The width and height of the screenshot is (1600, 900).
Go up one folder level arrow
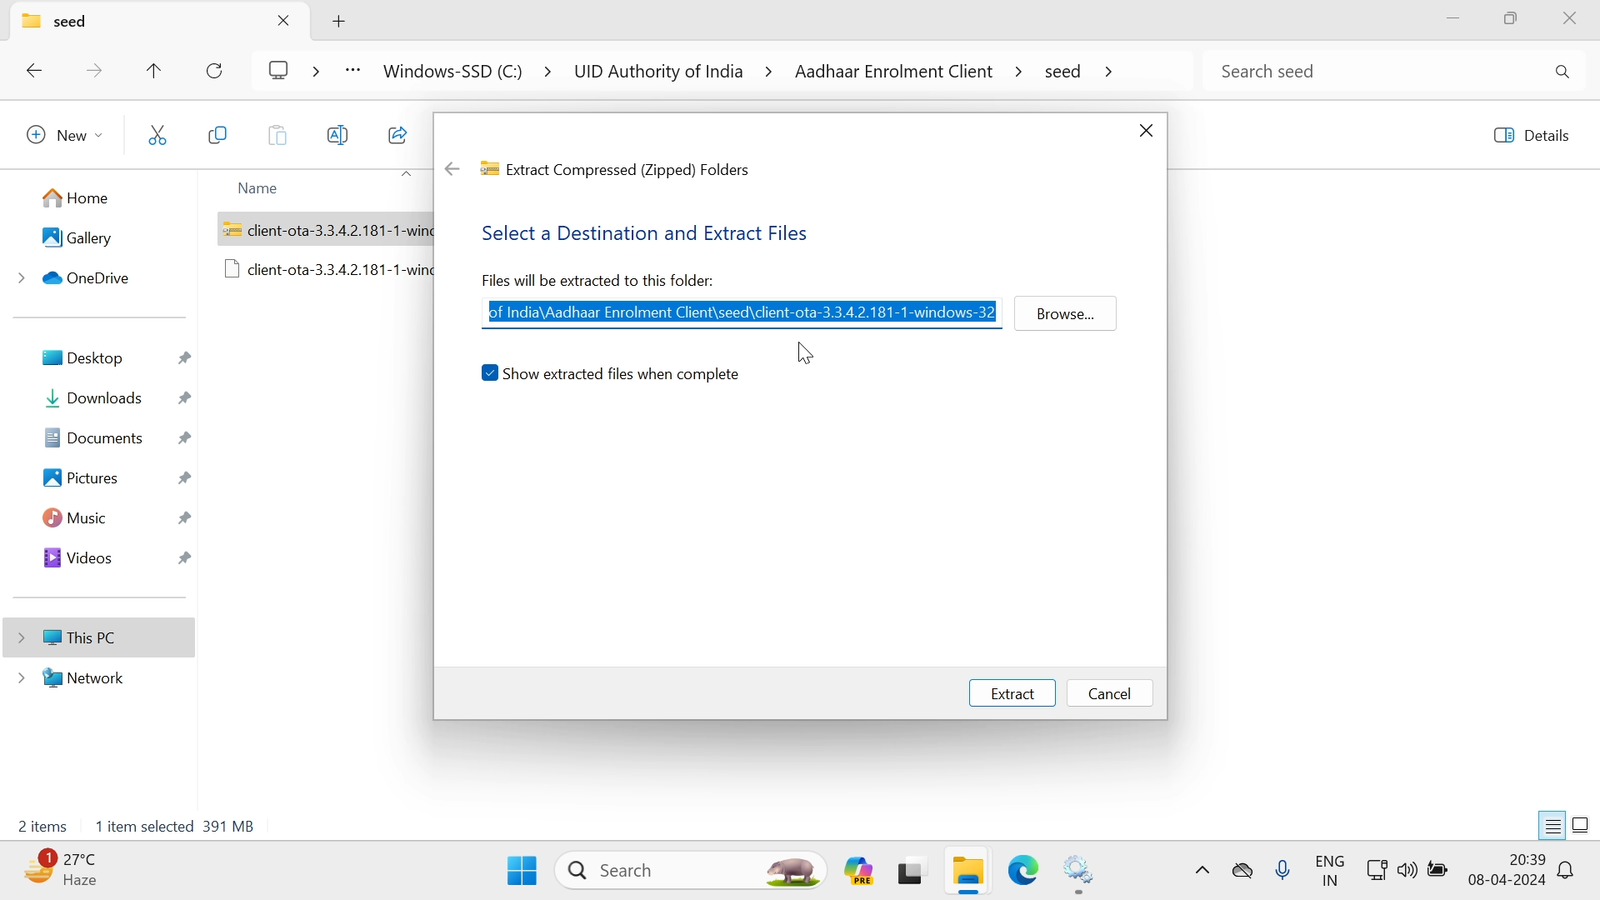[x=154, y=71]
